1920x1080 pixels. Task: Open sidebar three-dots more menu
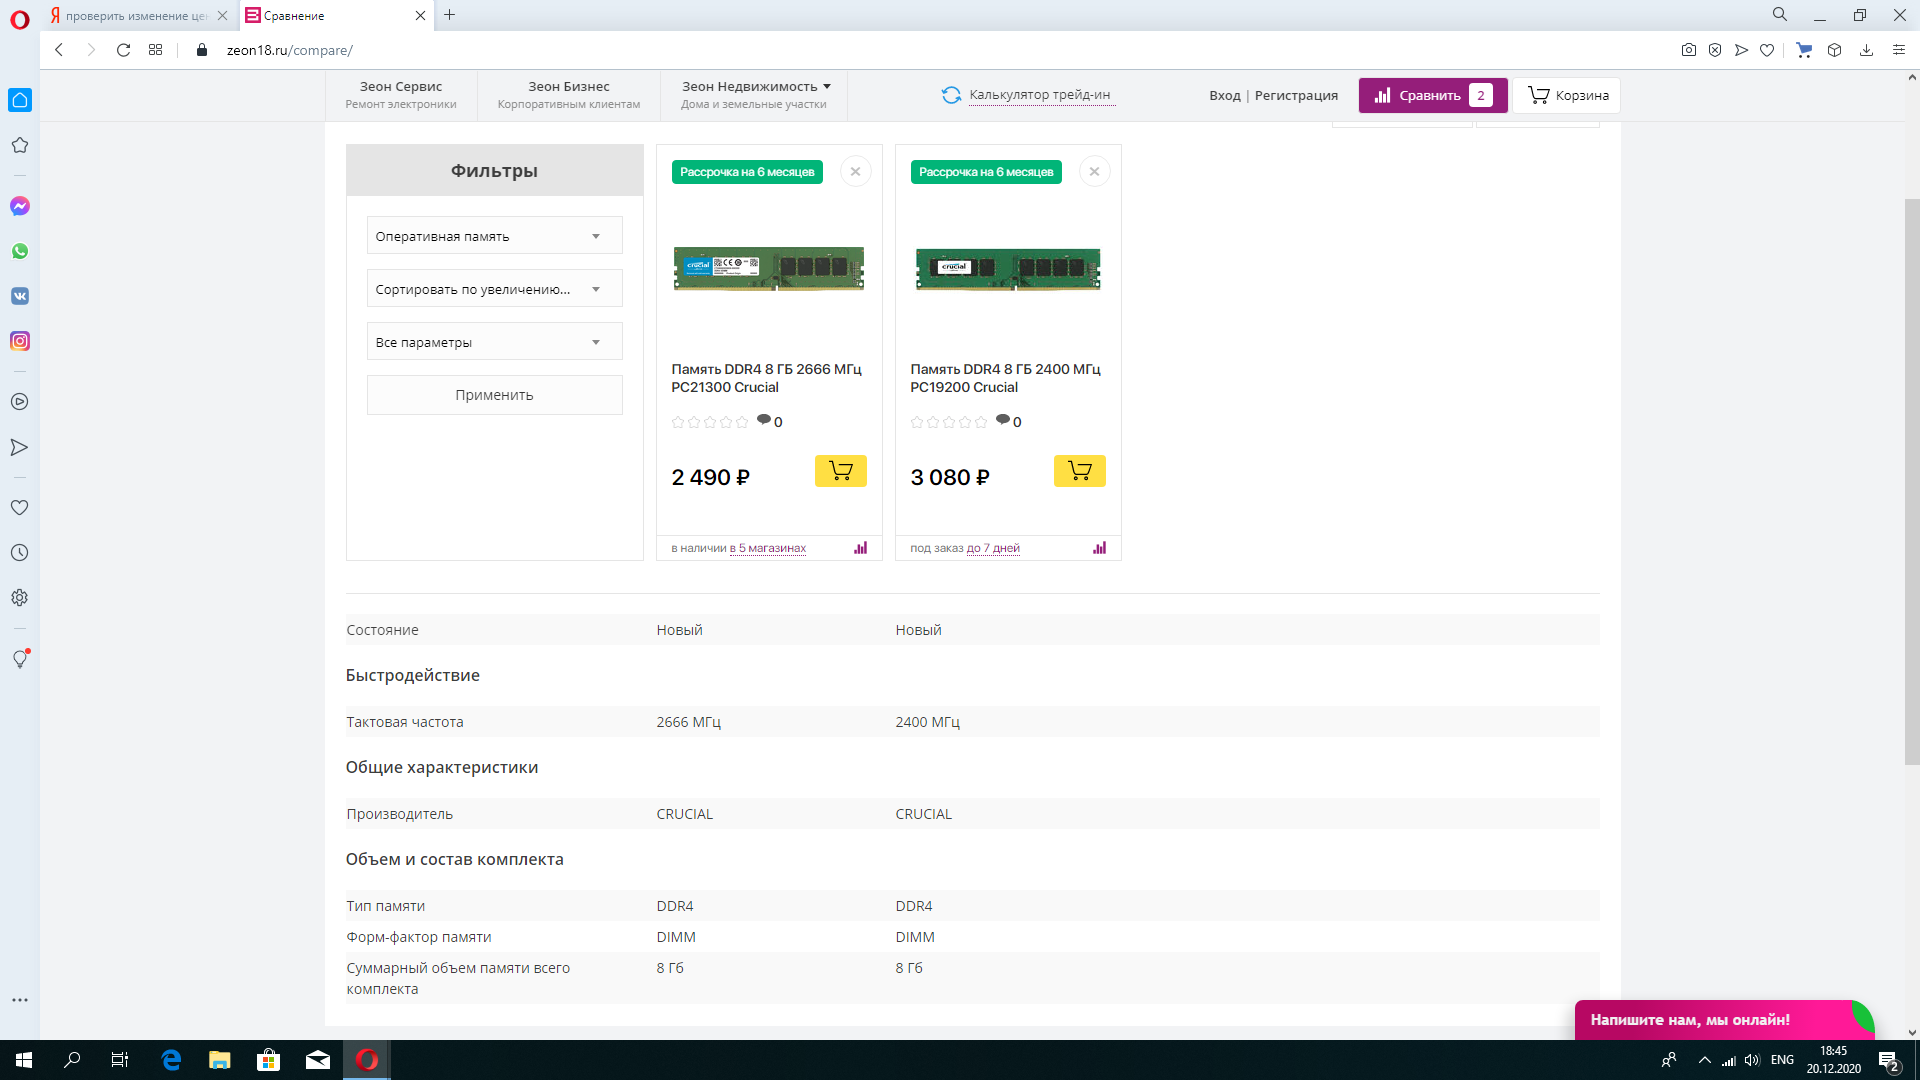click(x=20, y=1000)
